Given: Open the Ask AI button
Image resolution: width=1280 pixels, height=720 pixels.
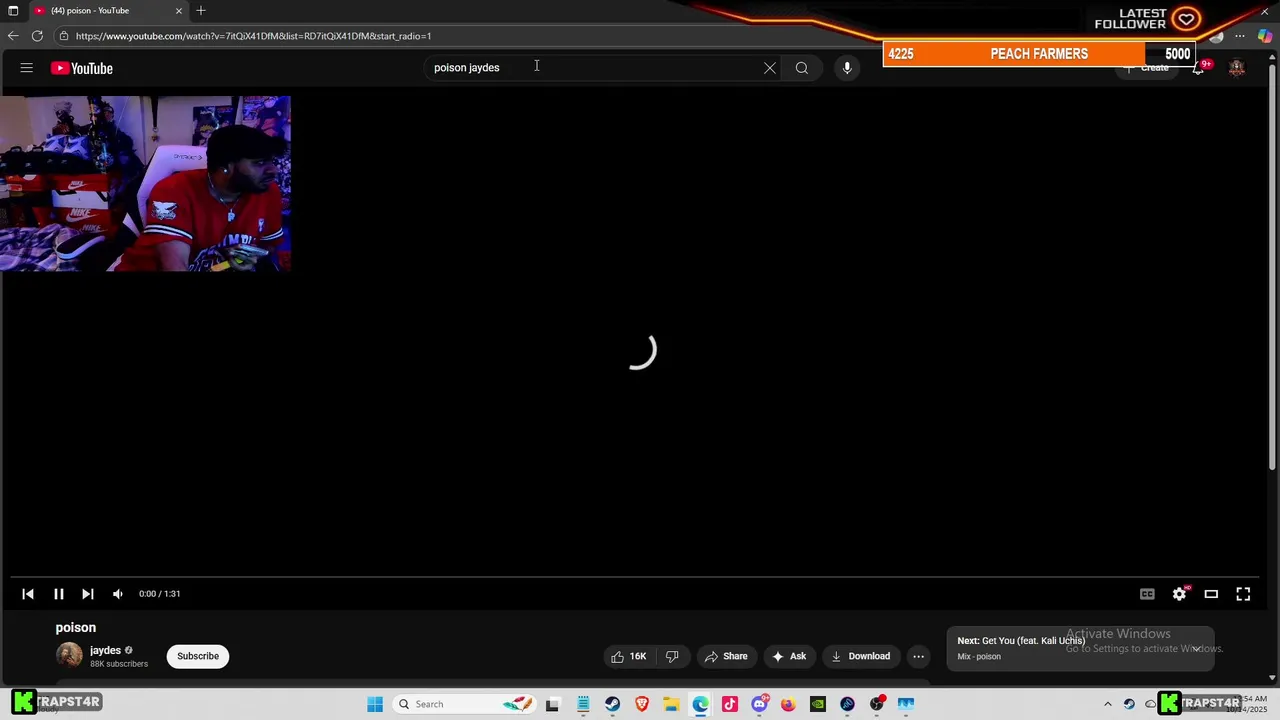Looking at the screenshot, I should click(x=789, y=656).
